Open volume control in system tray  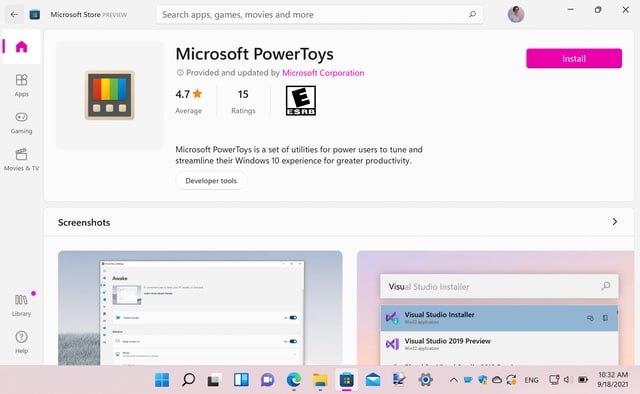point(567,380)
